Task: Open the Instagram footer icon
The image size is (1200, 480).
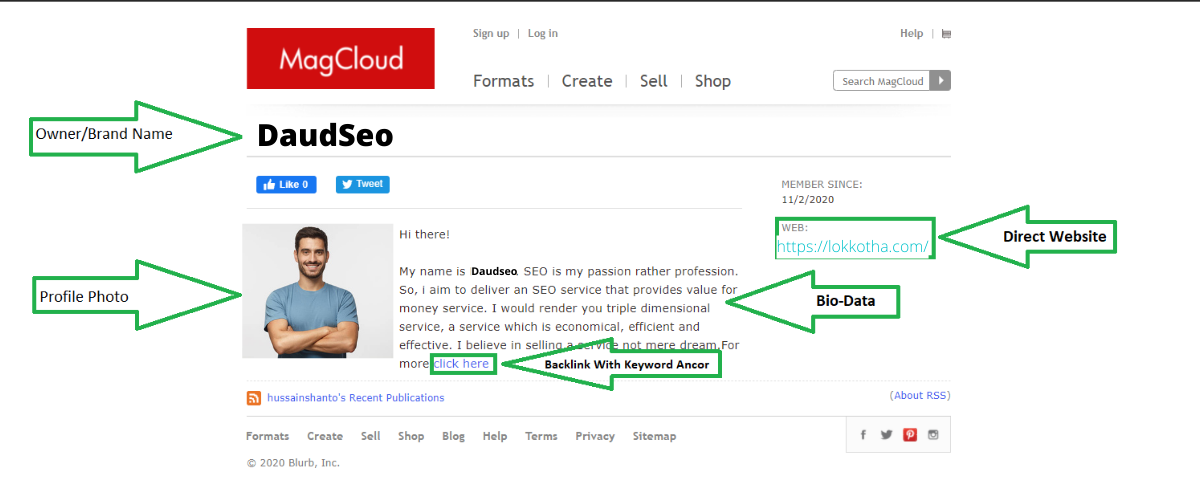Action: pos(933,435)
